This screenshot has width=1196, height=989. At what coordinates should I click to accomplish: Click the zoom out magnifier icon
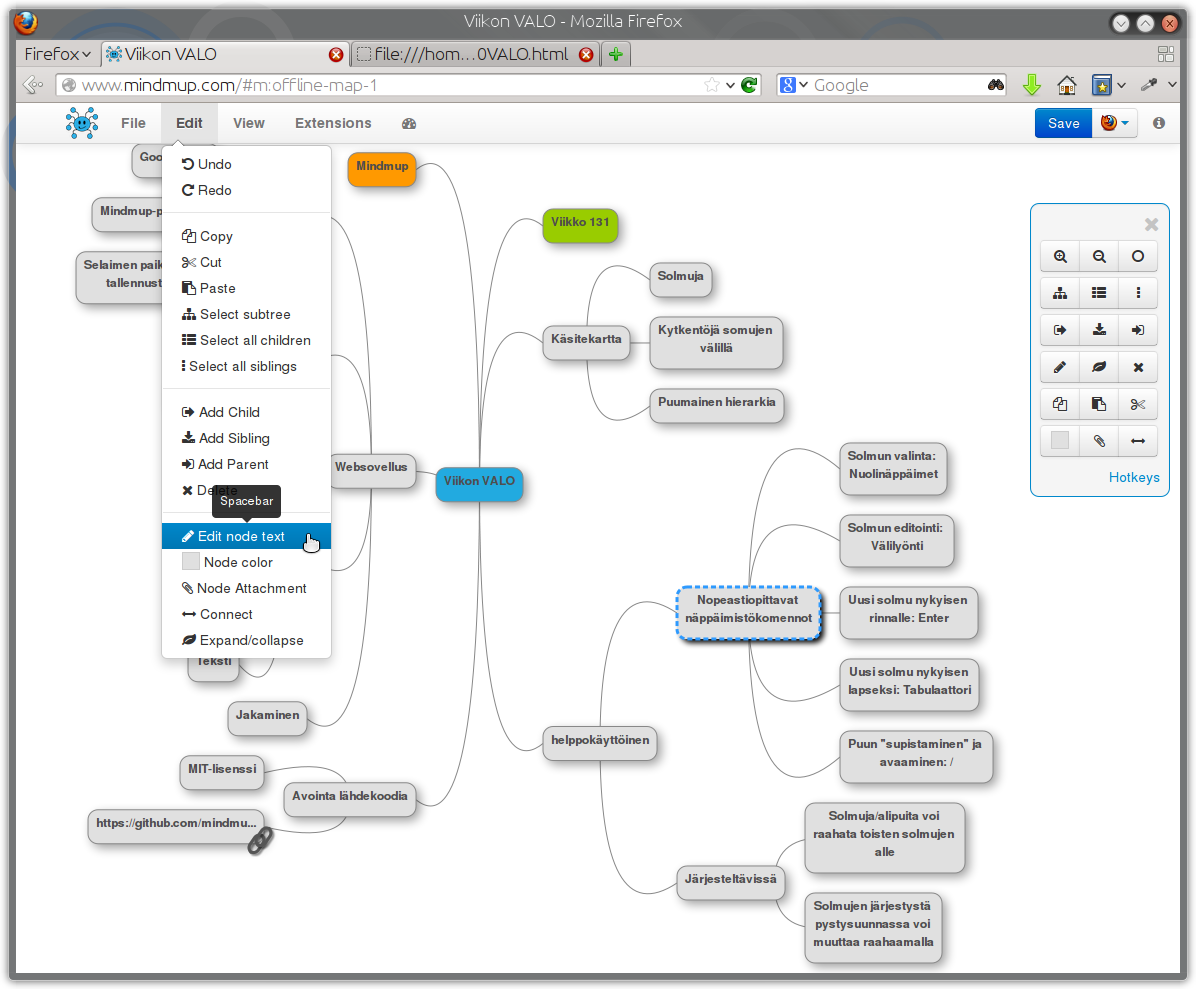[x=1099, y=256]
